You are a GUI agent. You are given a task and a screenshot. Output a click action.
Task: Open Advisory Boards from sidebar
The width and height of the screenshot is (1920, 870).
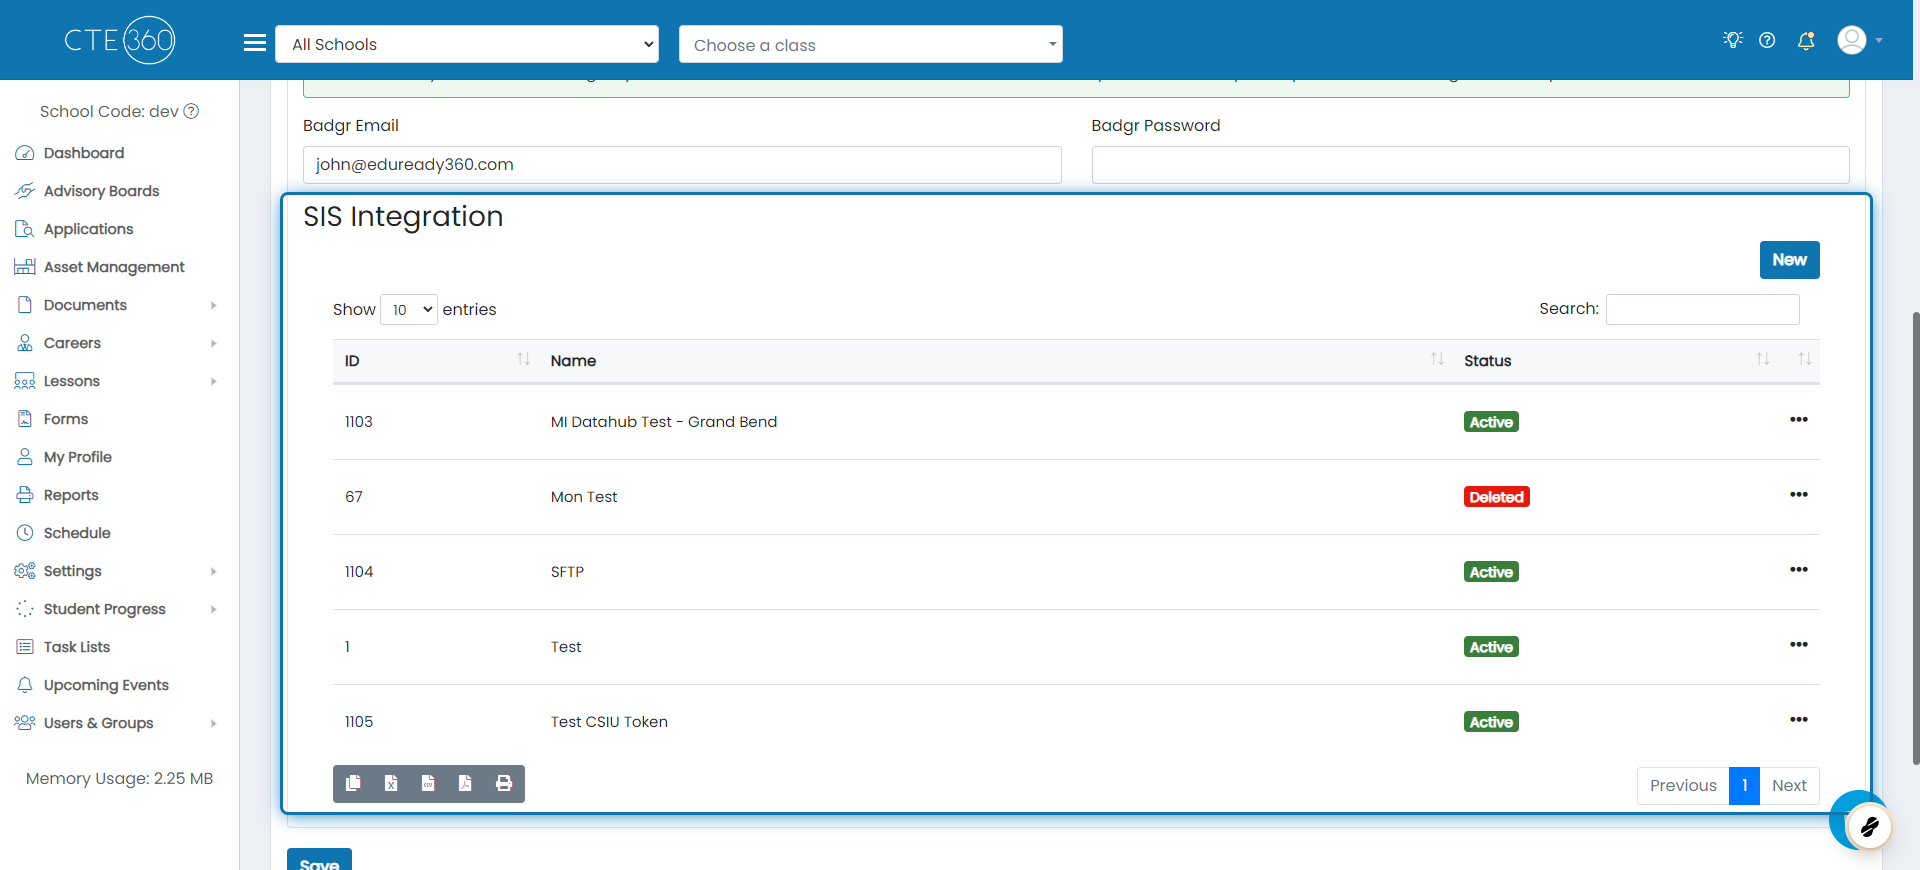[101, 191]
